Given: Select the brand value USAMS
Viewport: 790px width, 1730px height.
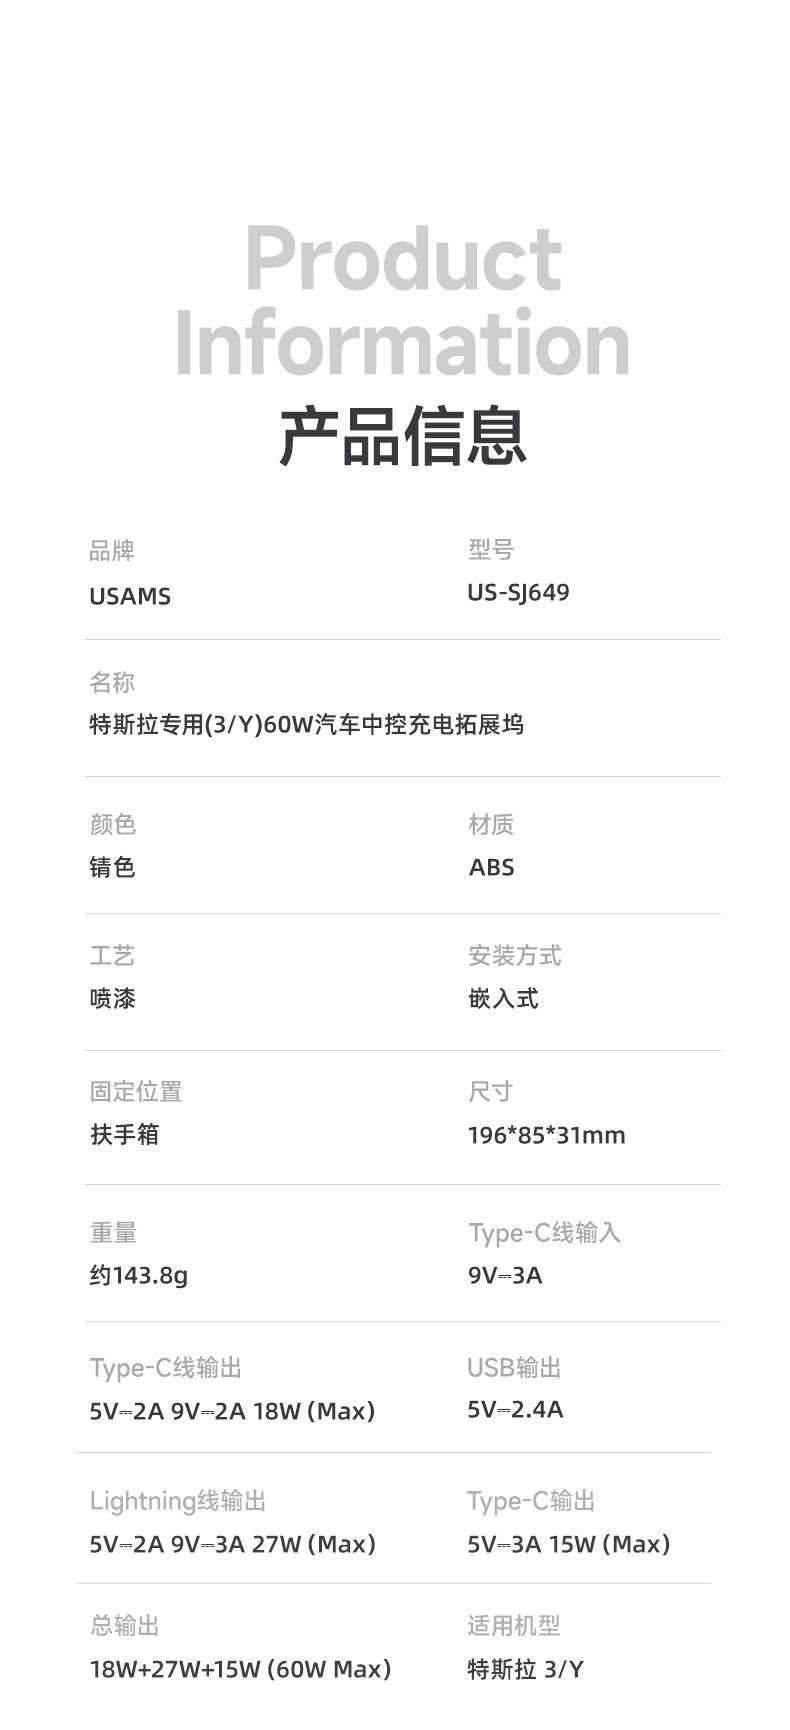Looking at the screenshot, I should point(130,596).
